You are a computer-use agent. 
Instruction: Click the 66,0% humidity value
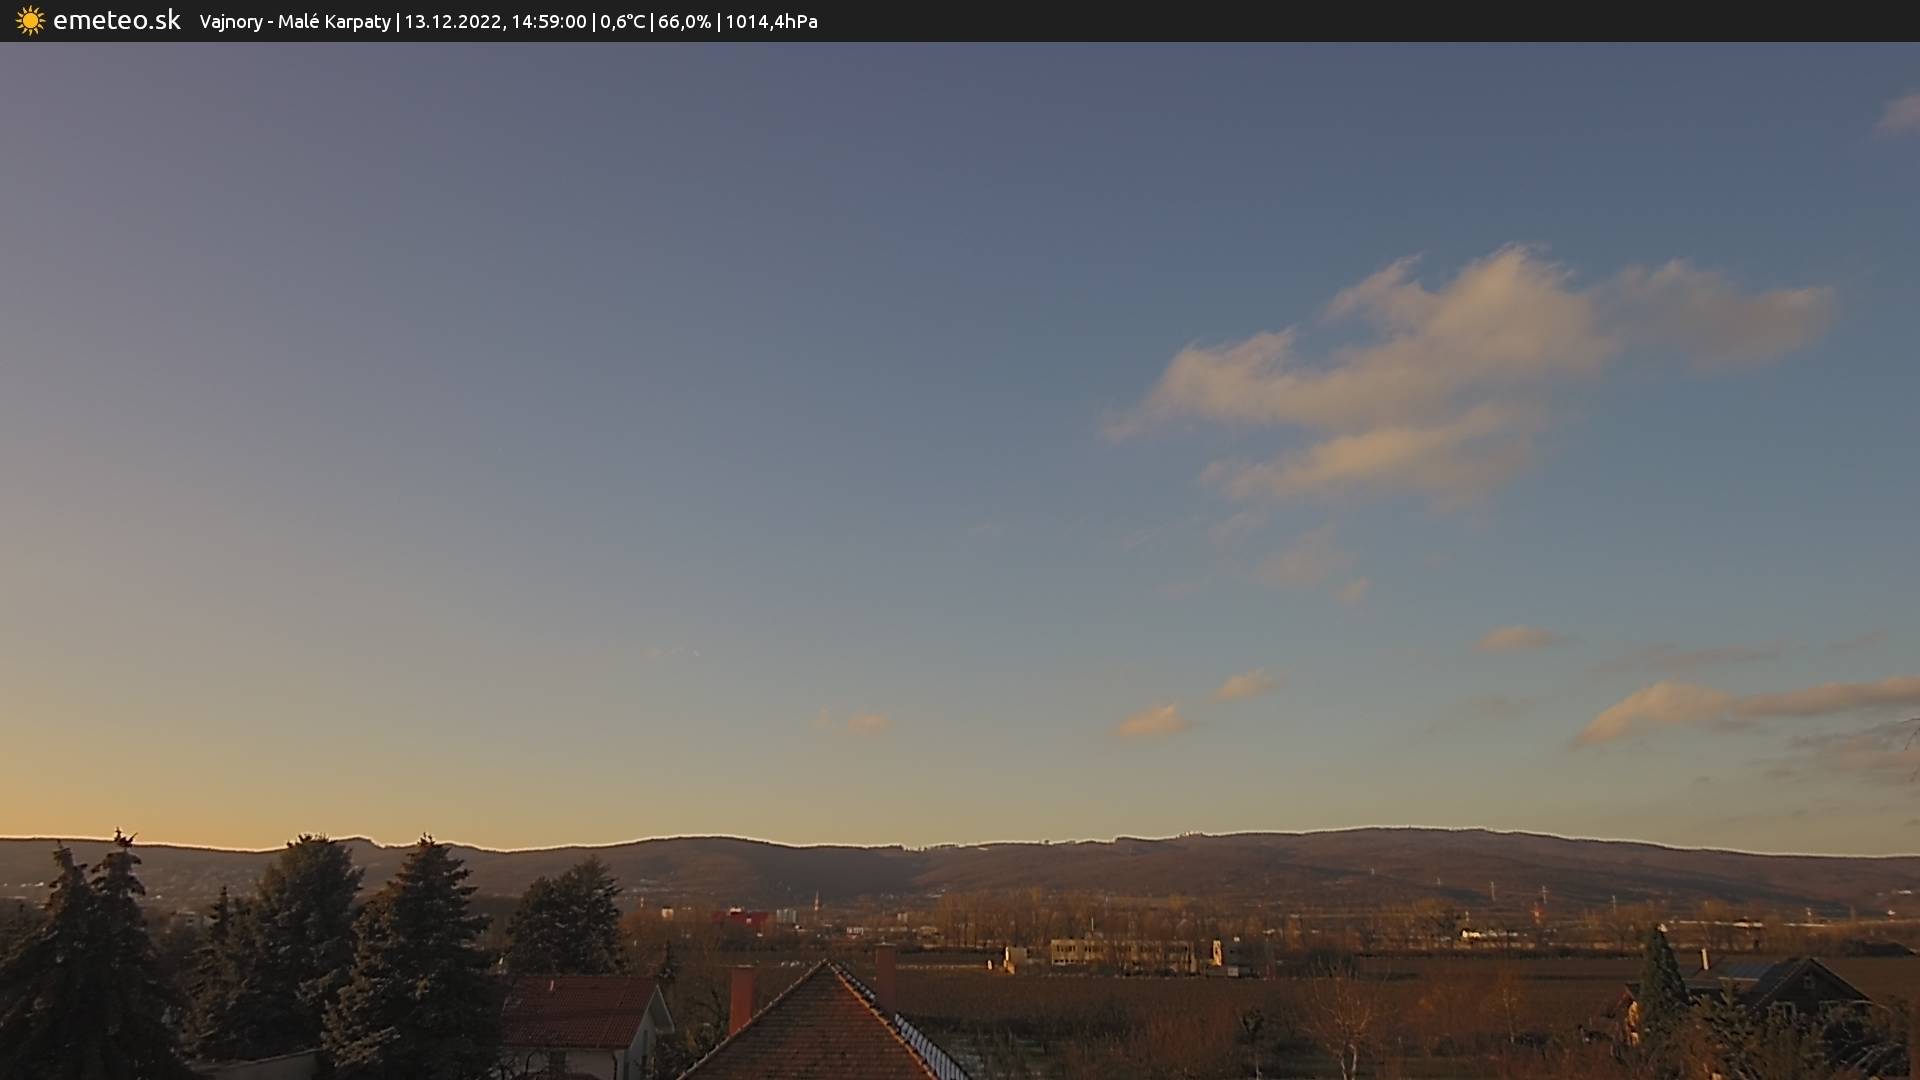click(x=684, y=22)
